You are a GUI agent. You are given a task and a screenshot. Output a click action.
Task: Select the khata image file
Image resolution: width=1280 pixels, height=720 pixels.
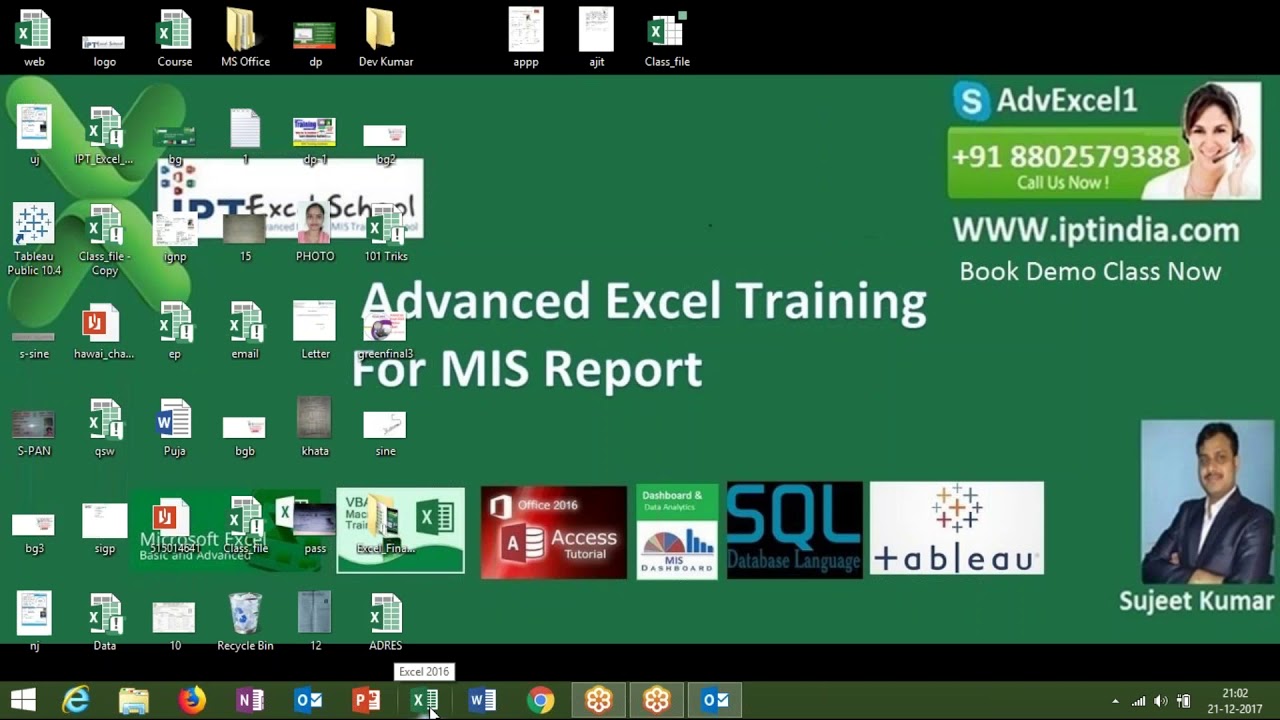click(x=315, y=428)
